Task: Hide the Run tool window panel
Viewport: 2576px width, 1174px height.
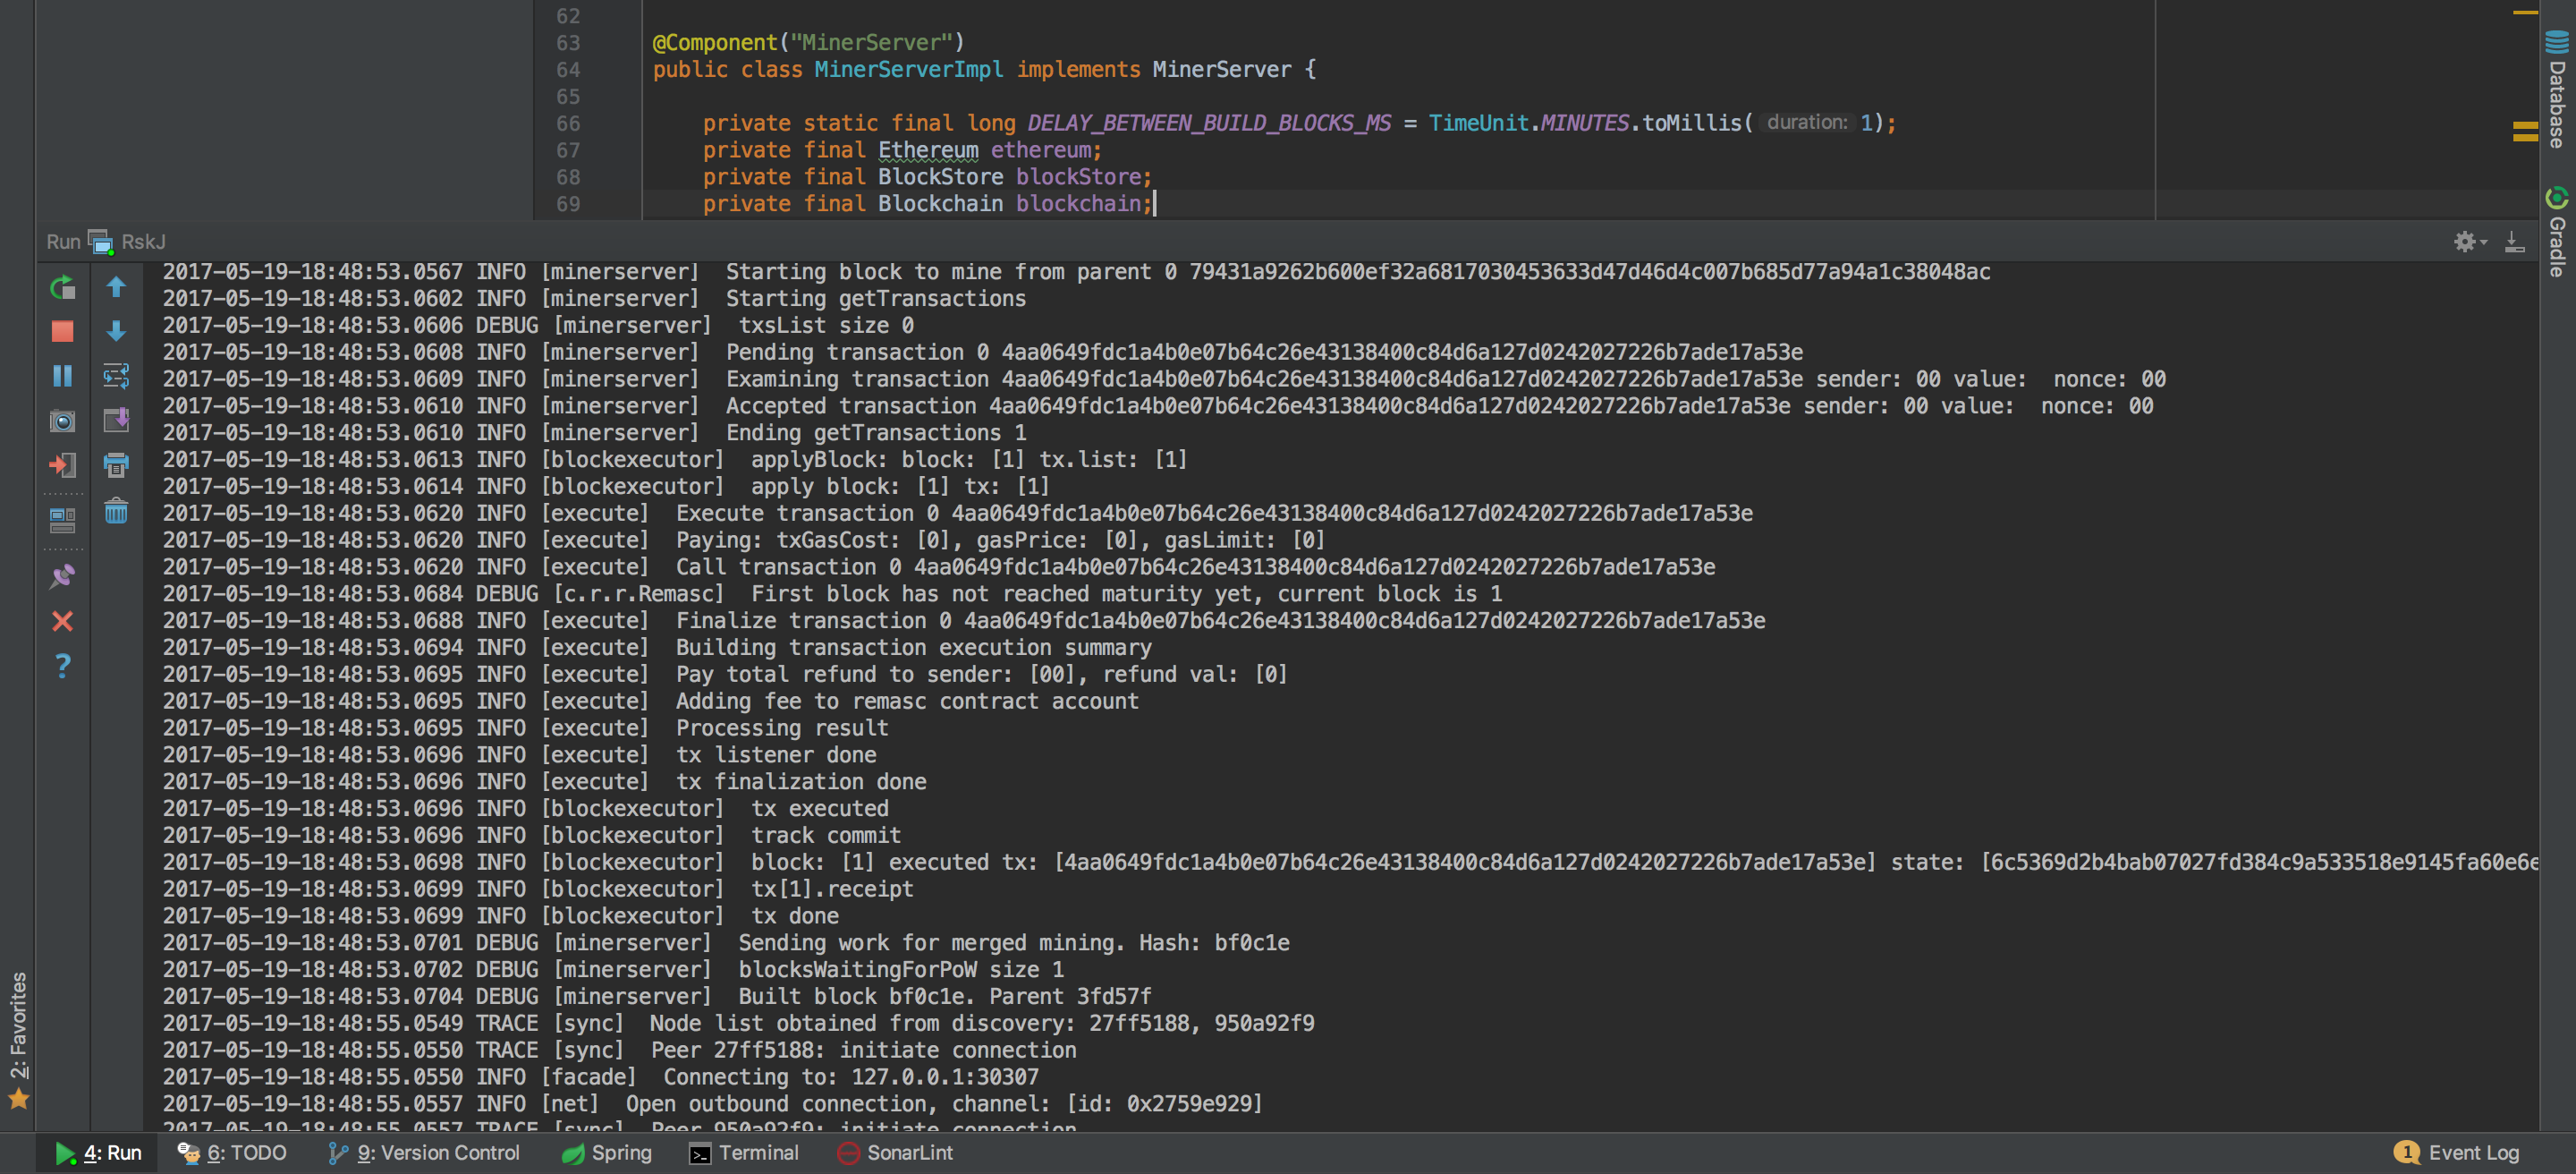Action: [2514, 241]
